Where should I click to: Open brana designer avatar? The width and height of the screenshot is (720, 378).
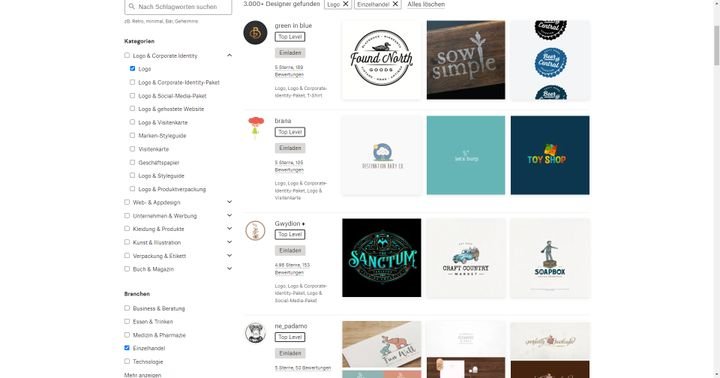(x=255, y=128)
